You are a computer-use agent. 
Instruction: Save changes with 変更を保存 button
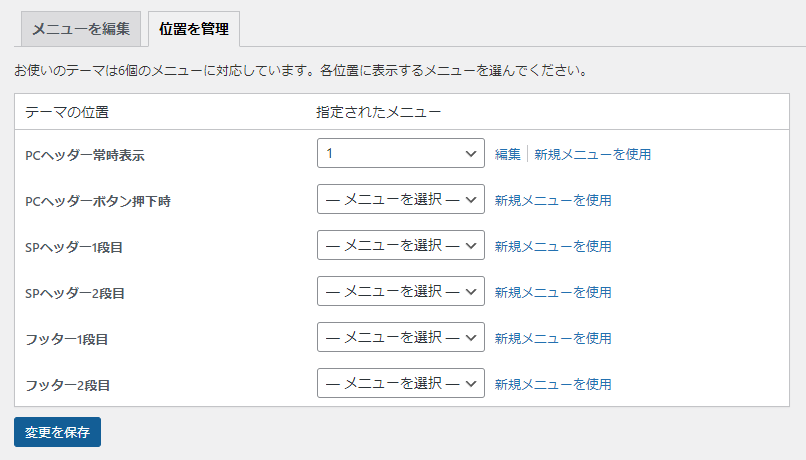point(58,432)
